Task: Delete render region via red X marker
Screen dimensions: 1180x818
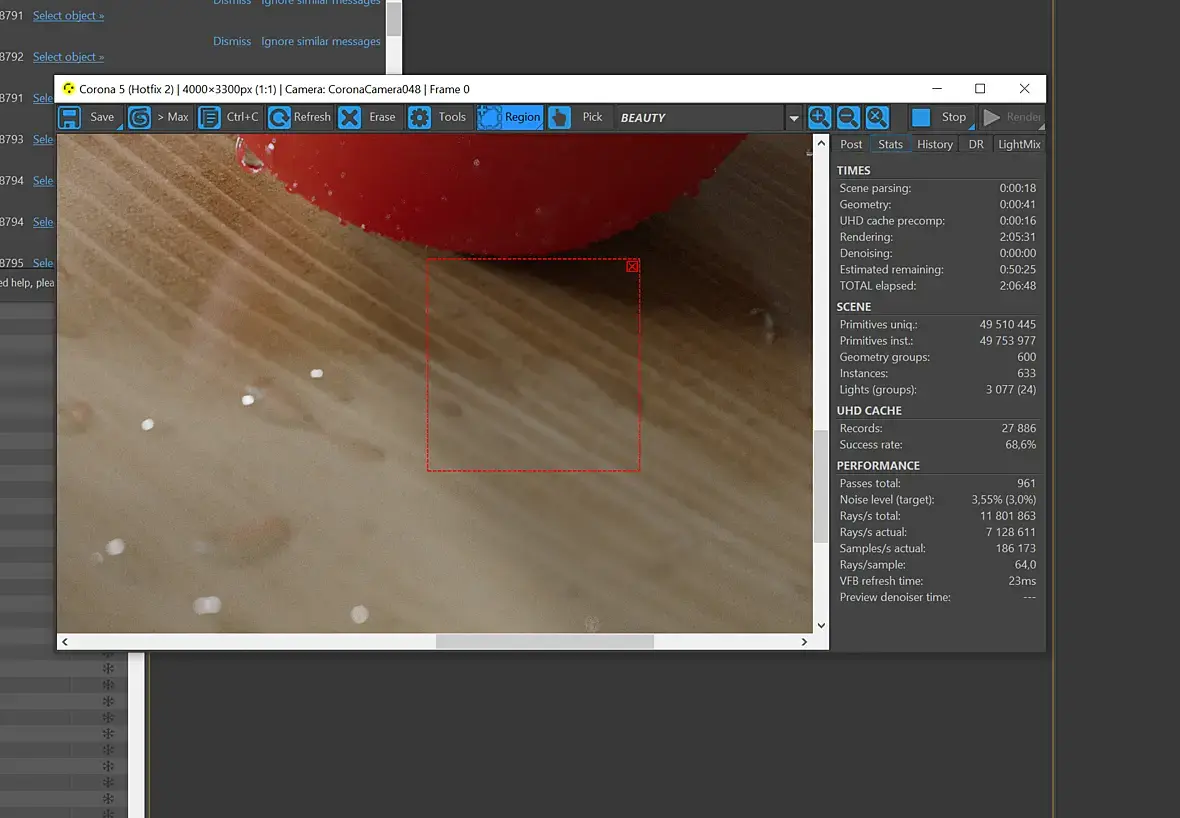Action: [632, 266]
